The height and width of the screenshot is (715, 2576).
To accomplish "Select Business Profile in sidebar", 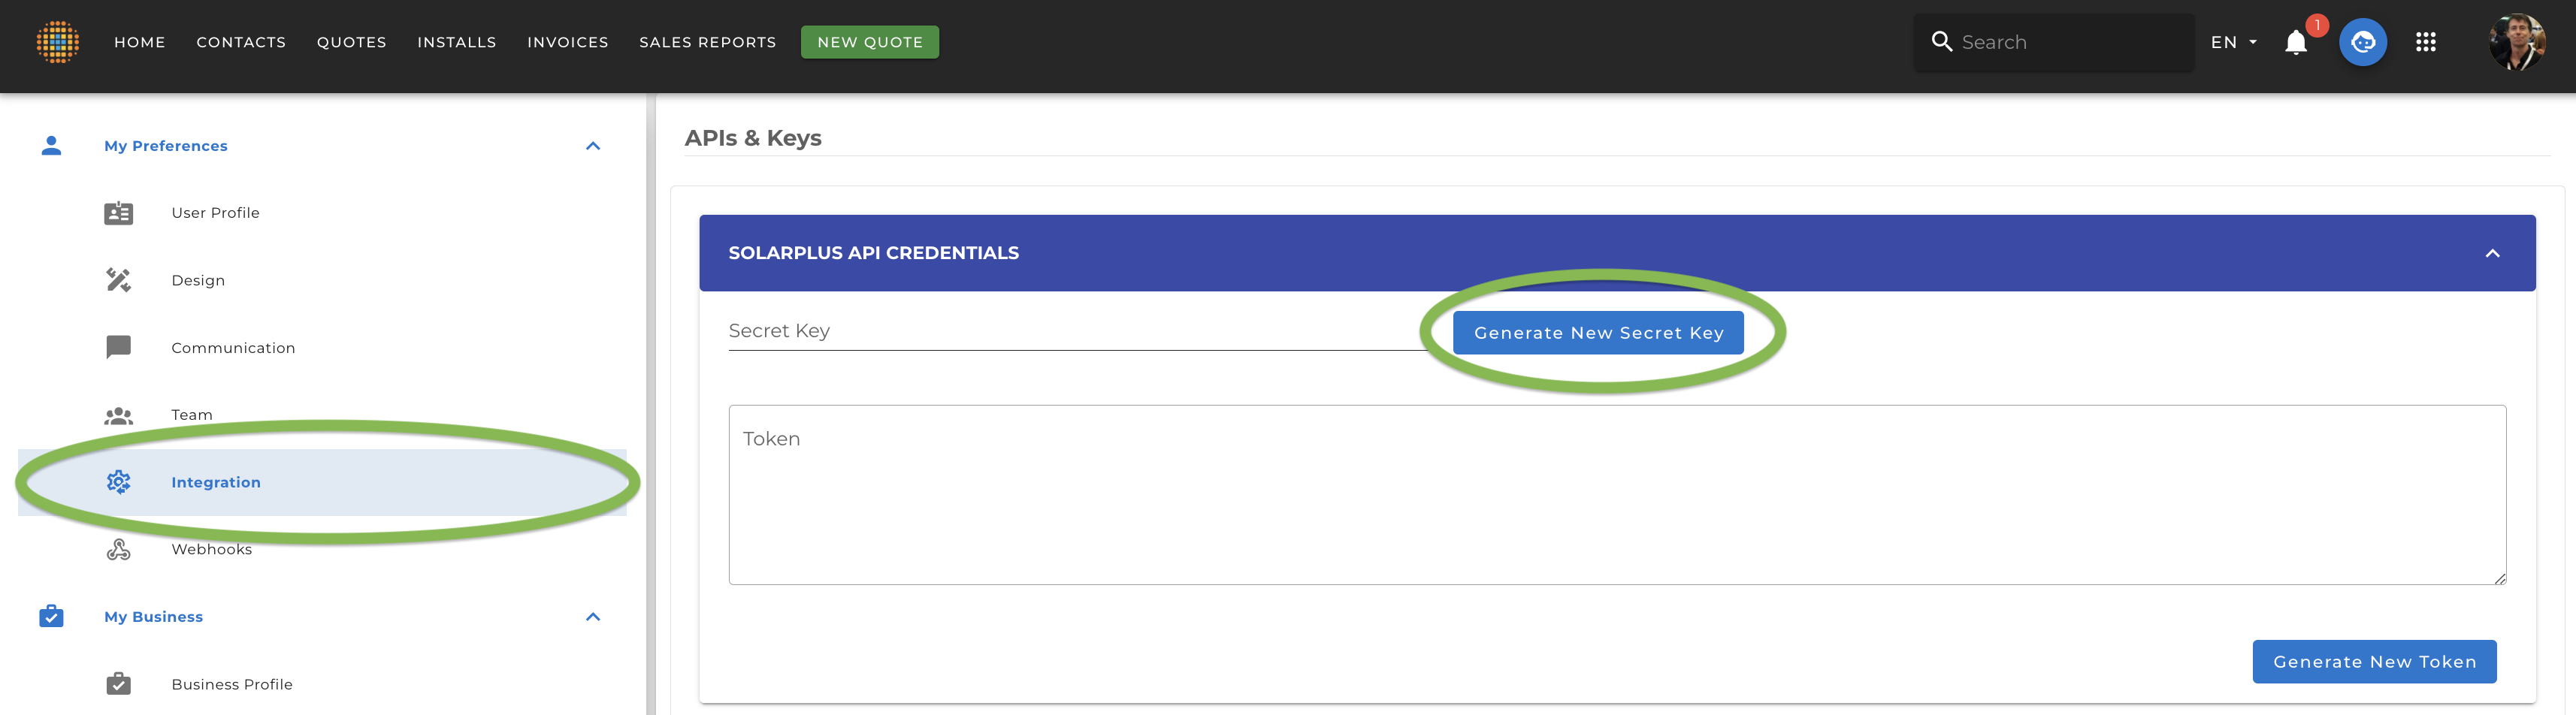I will [322, 684].
